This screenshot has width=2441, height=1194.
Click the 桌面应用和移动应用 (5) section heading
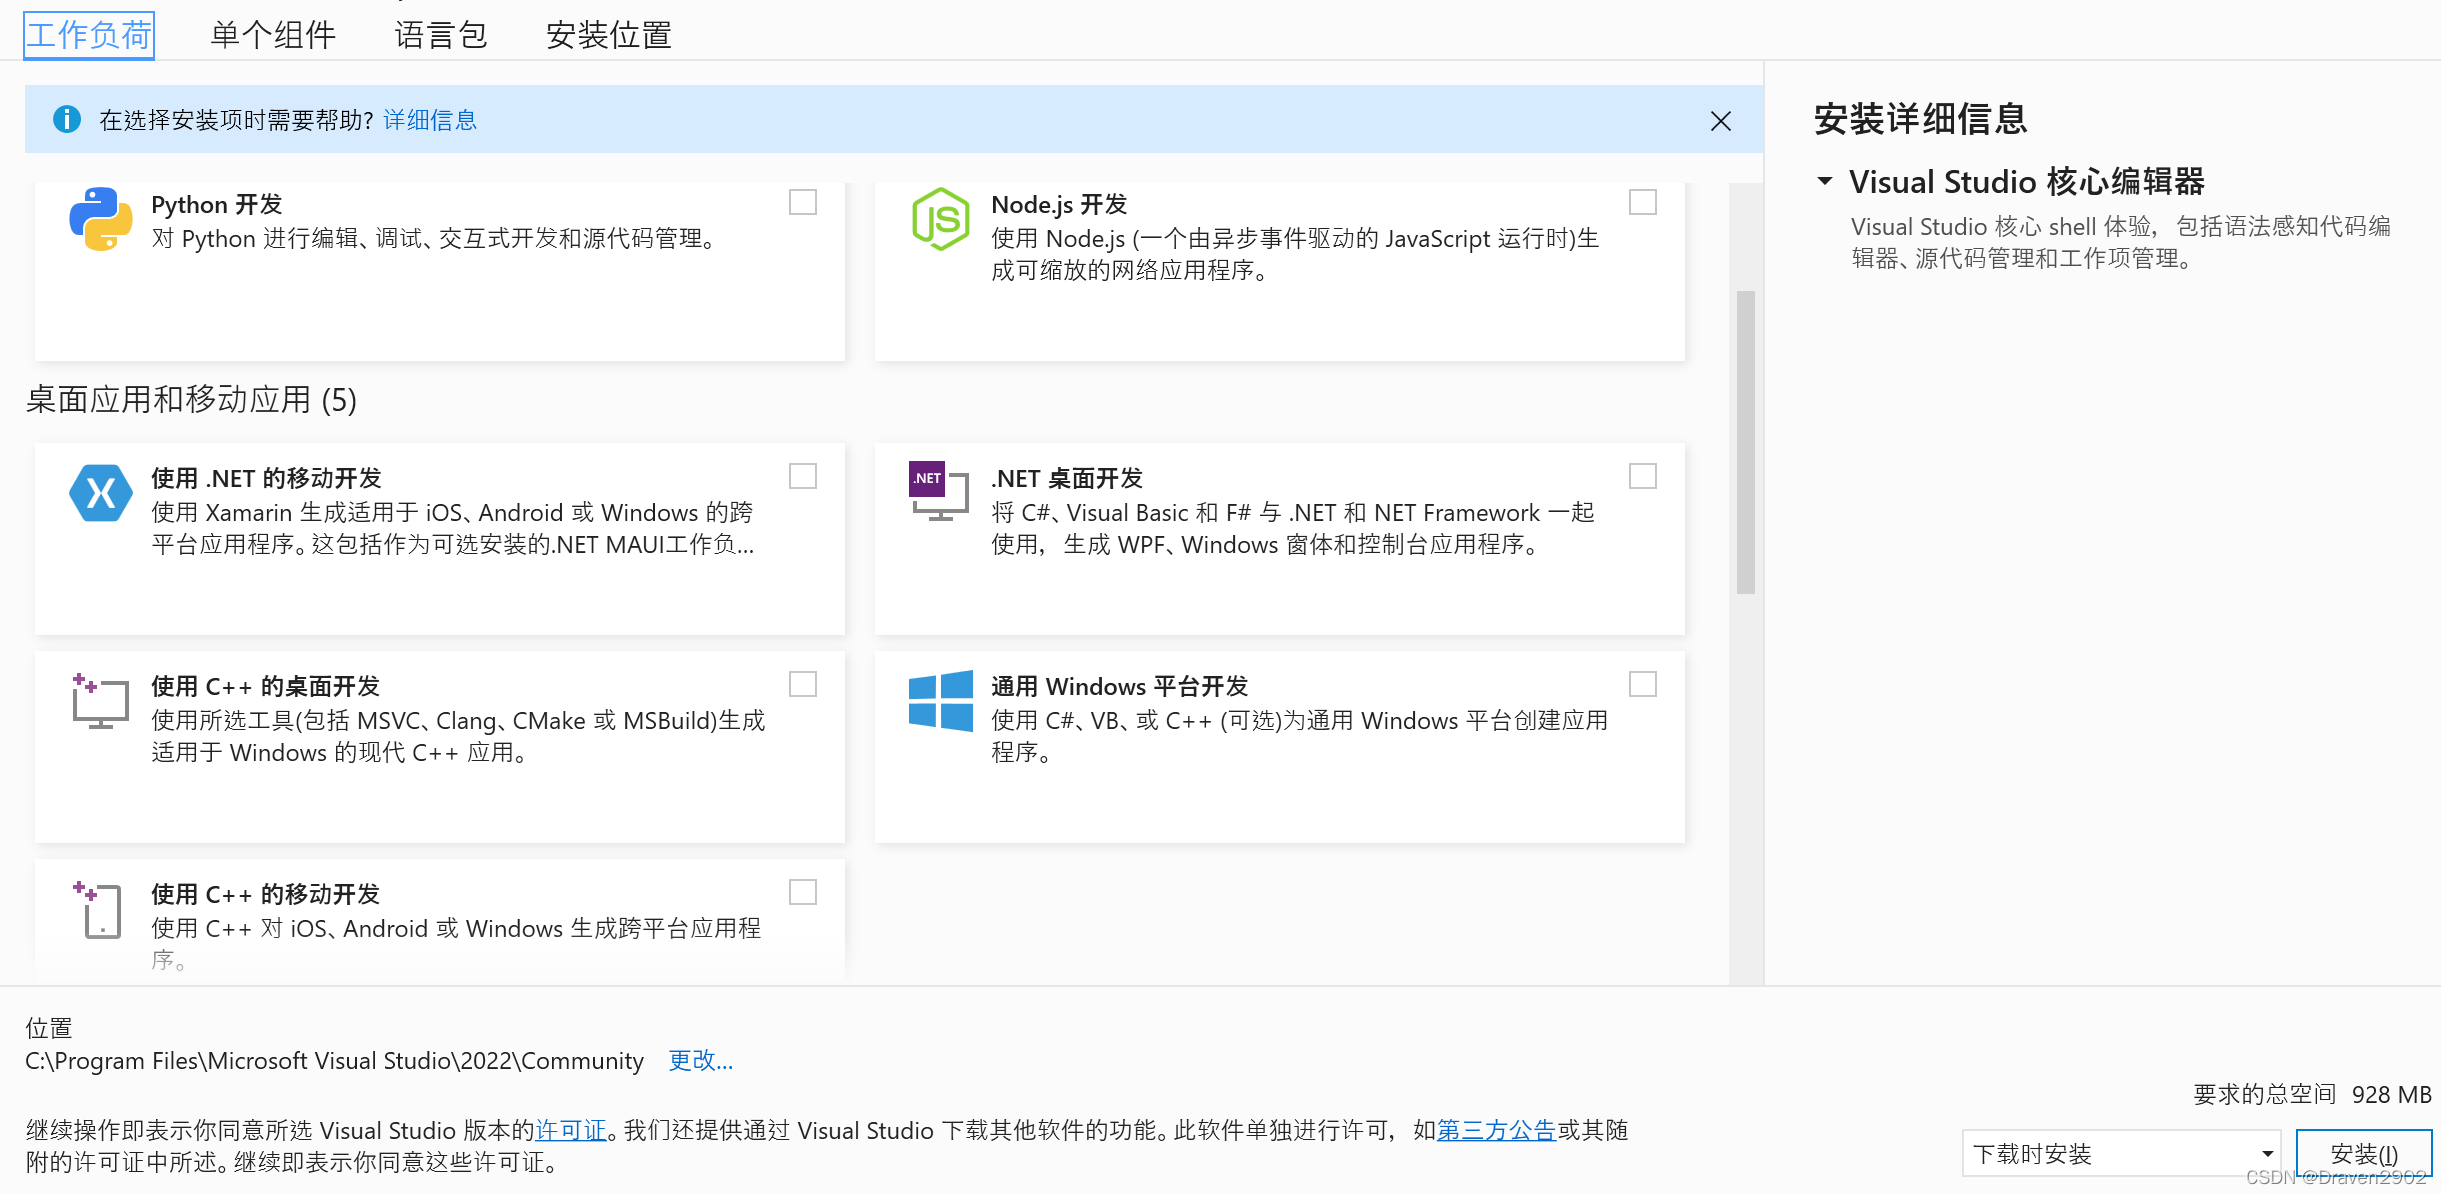pos(191,400)
